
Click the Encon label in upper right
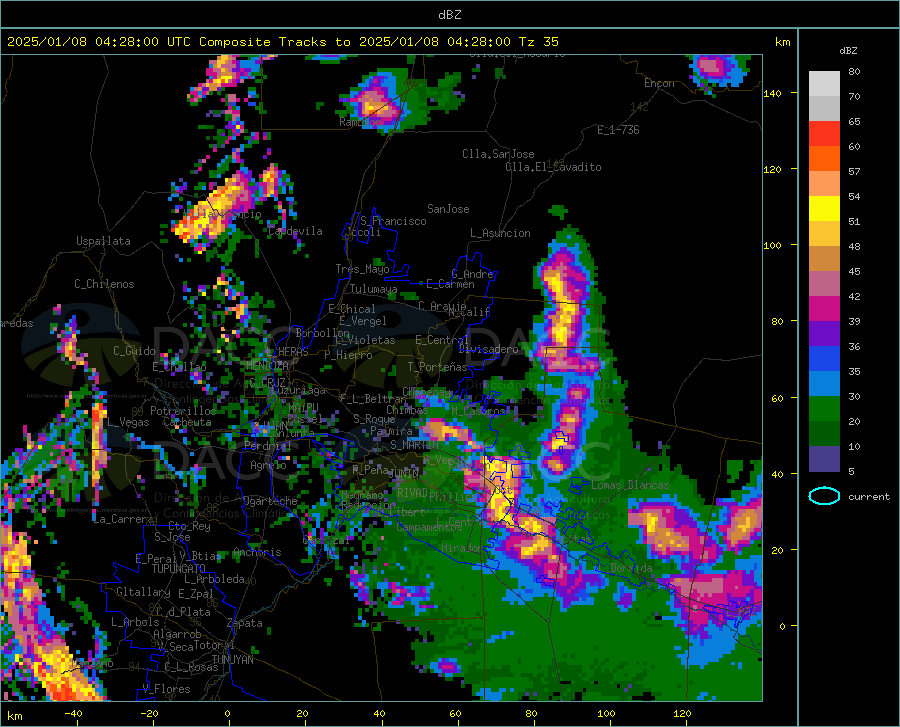point(659,83)
